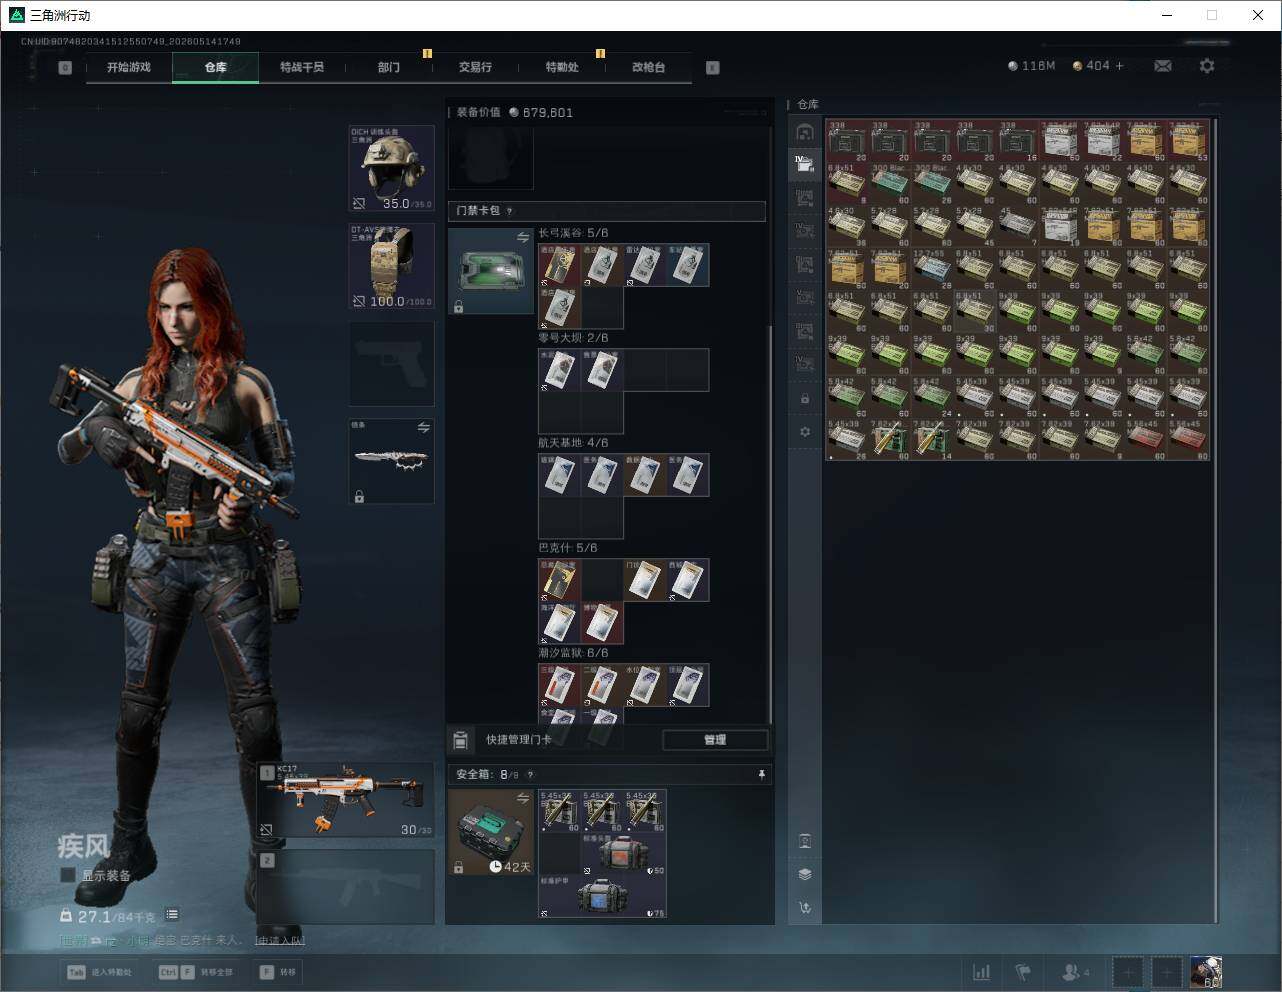This screenshot has width=1282, height=992.
Task: Open warehouse sidebar gear settings
Action: (x=805, y=432)
